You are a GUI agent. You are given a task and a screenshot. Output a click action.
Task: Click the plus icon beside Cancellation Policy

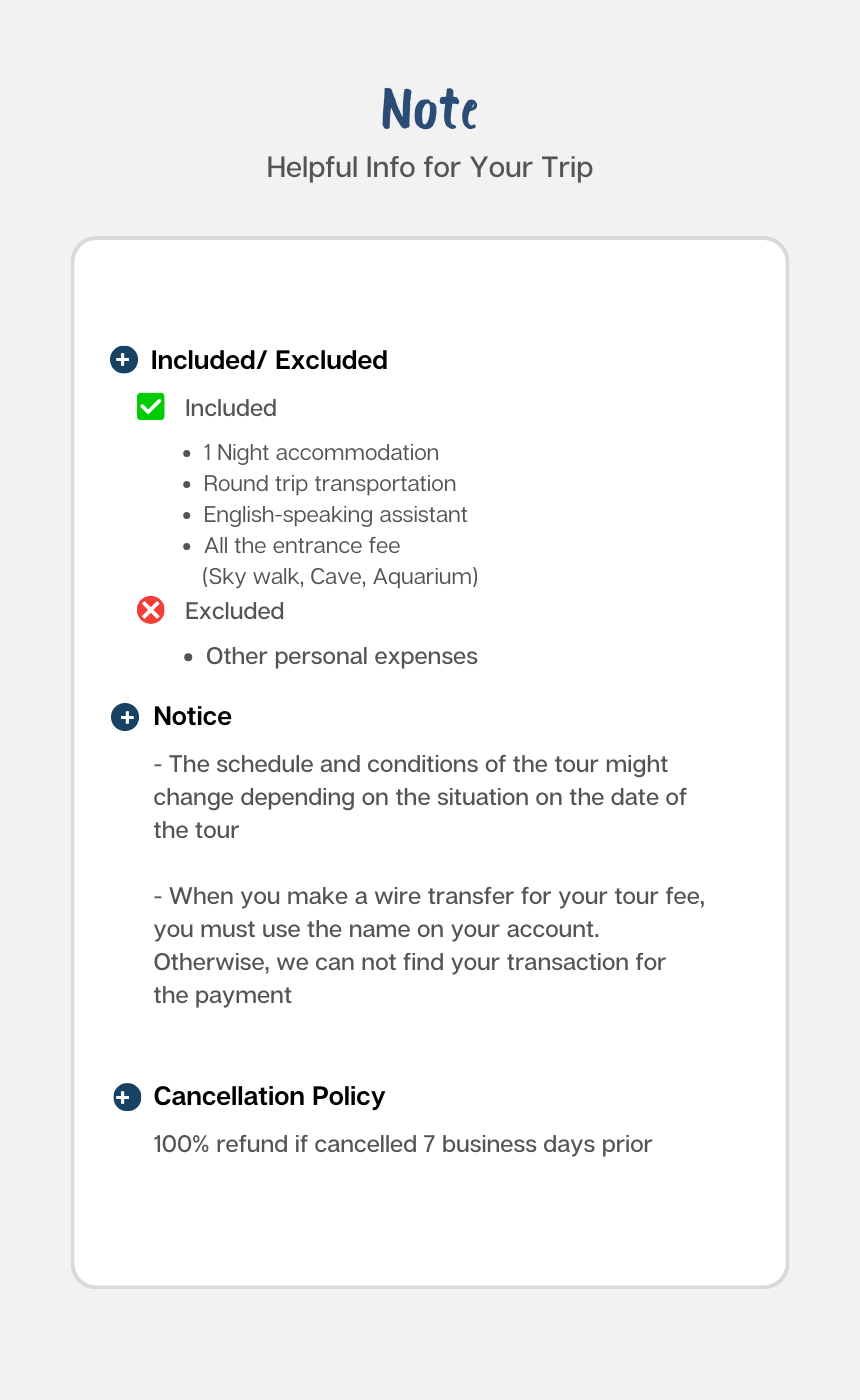pos(126,1097)
